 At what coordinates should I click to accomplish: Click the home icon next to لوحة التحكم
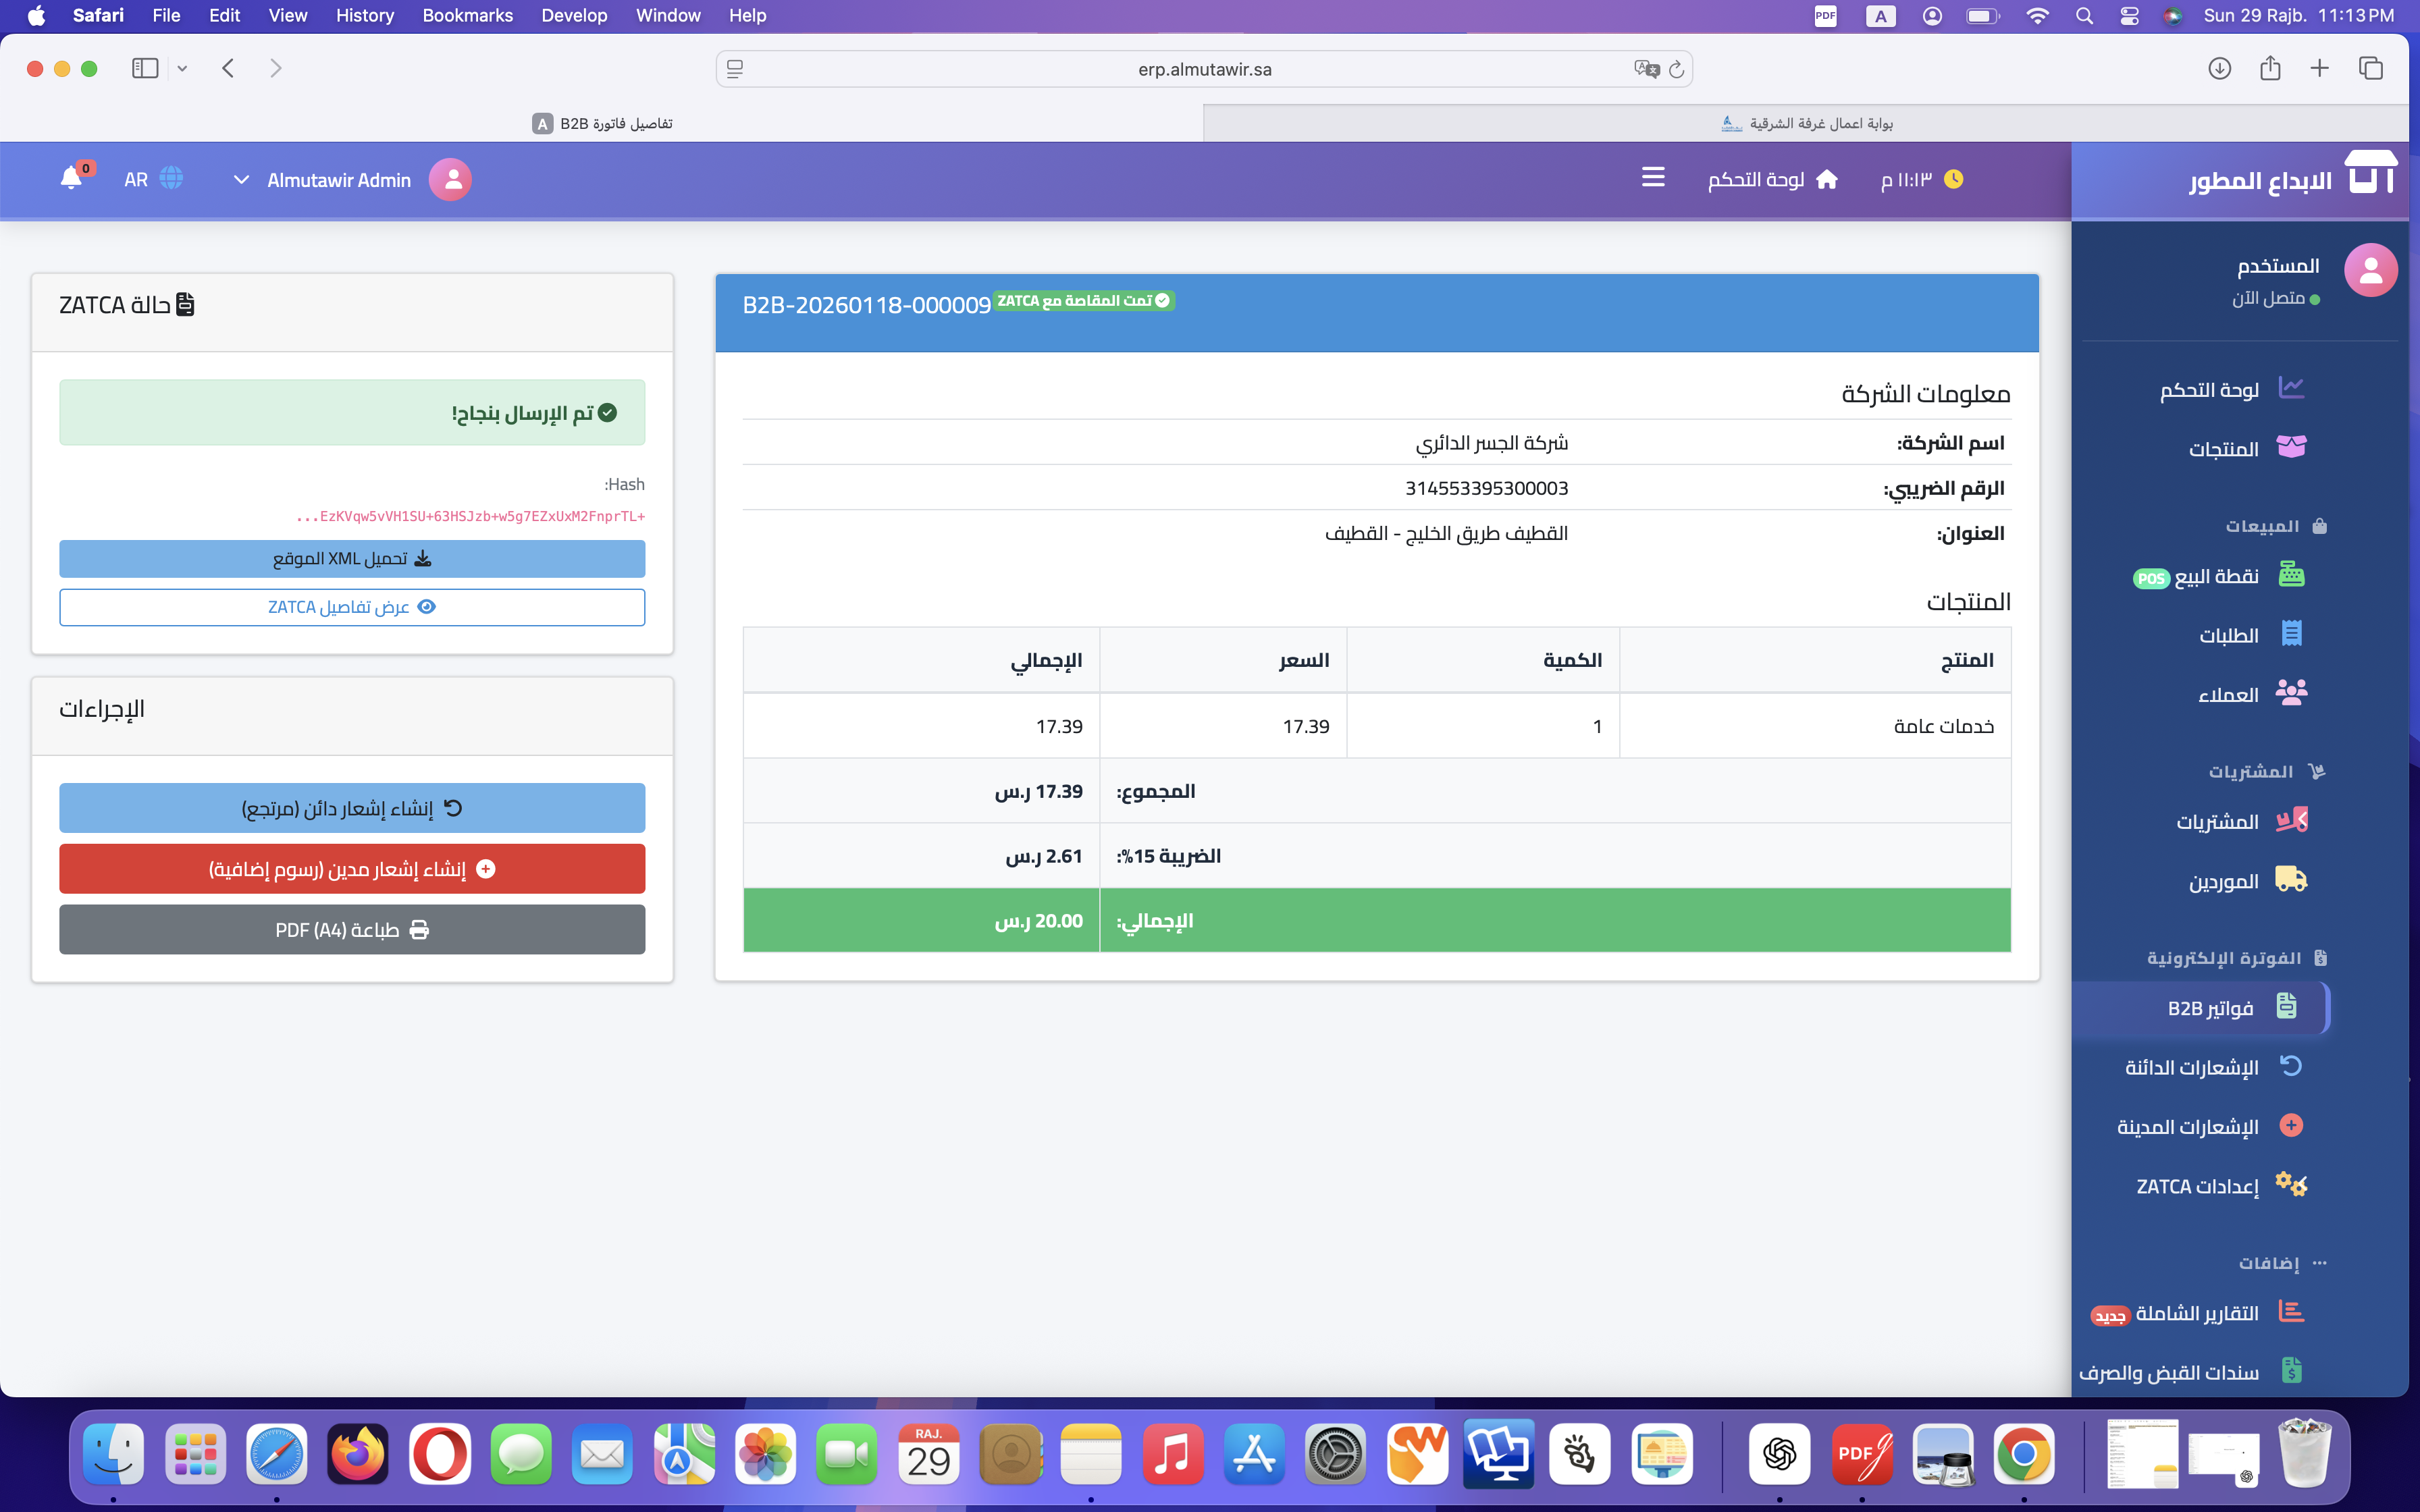[1828, 179]
